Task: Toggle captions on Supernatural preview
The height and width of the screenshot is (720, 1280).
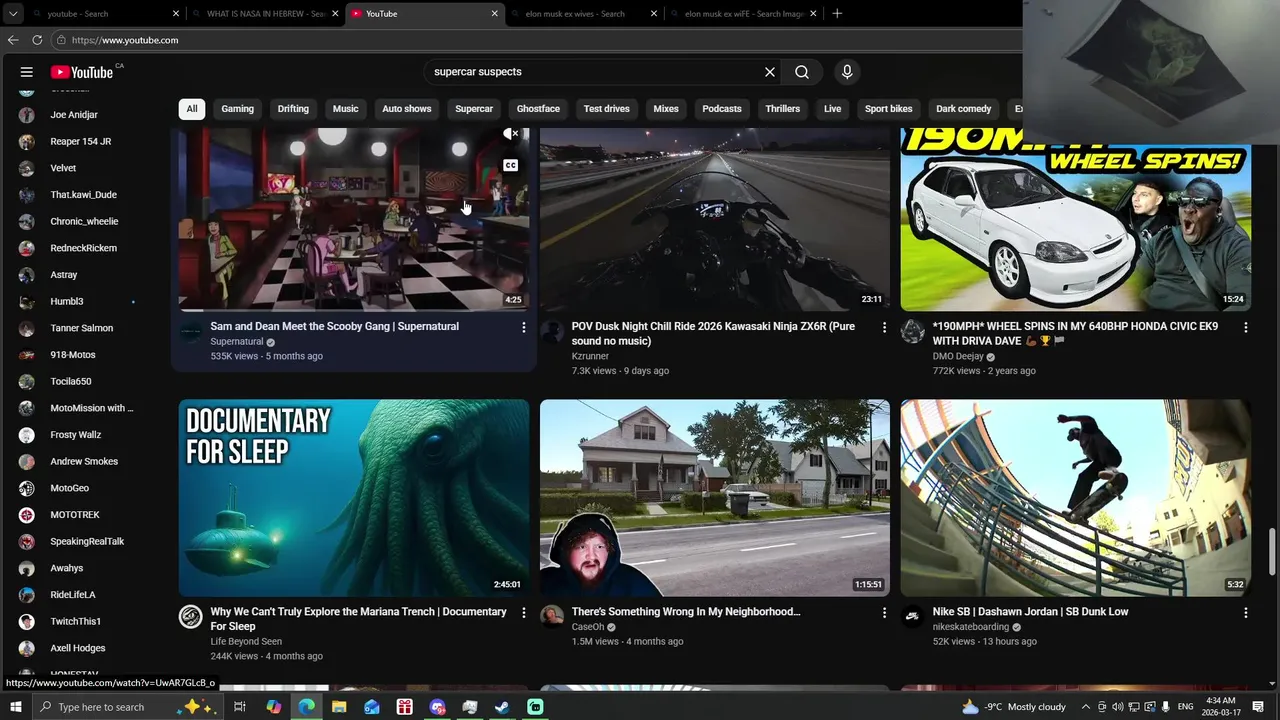Action: coord(510,165)
